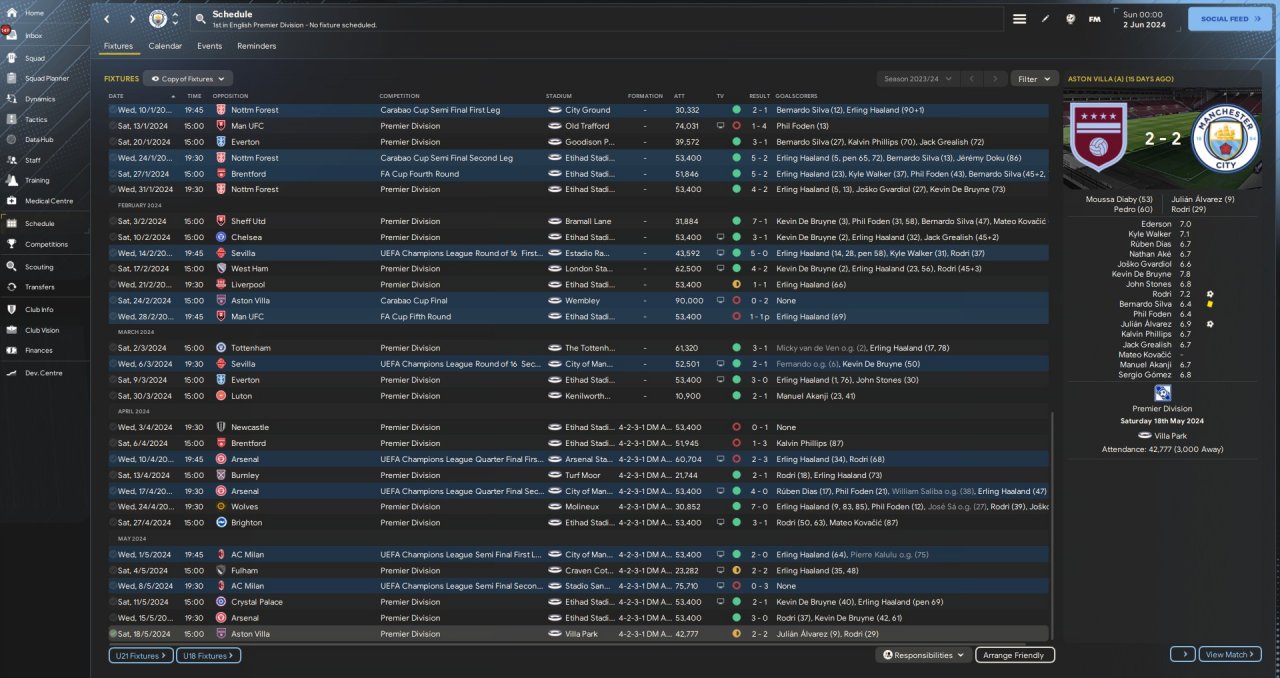Open the Inbox from the sidebar
The image size is (1280, 678).
pyautogui.click(x=14, y=35)
